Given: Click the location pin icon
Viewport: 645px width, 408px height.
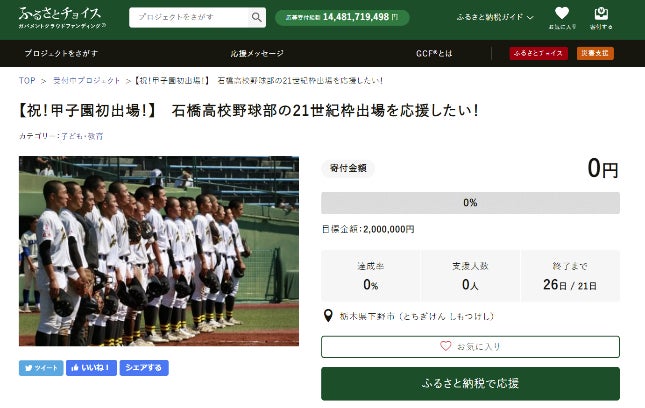Looking at the screenshot, I should [x=328, y=316].
